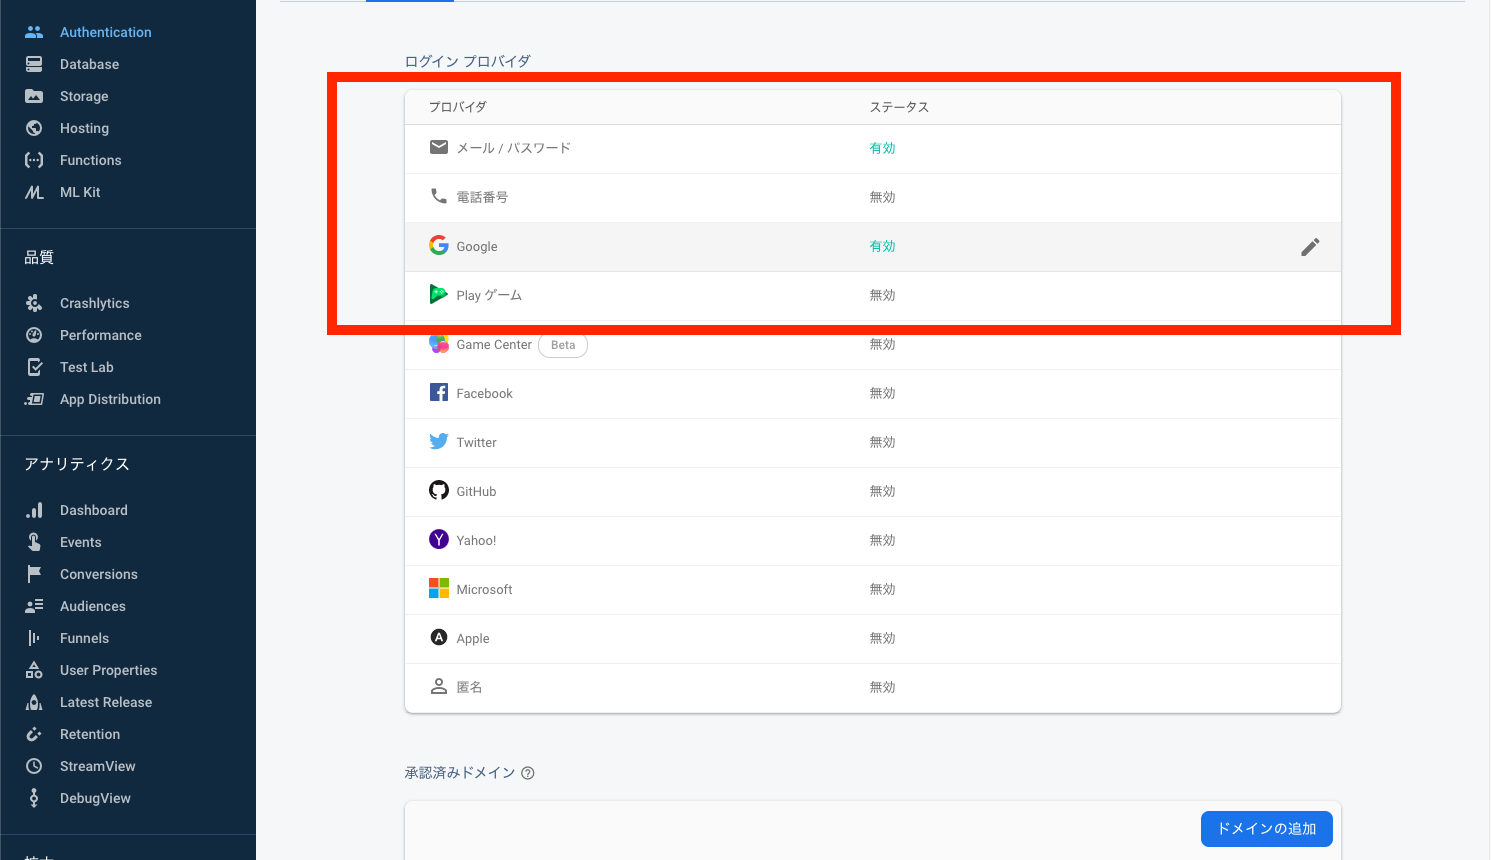
Task: Click the Google logo in provider list
Action: click(439, 246)
